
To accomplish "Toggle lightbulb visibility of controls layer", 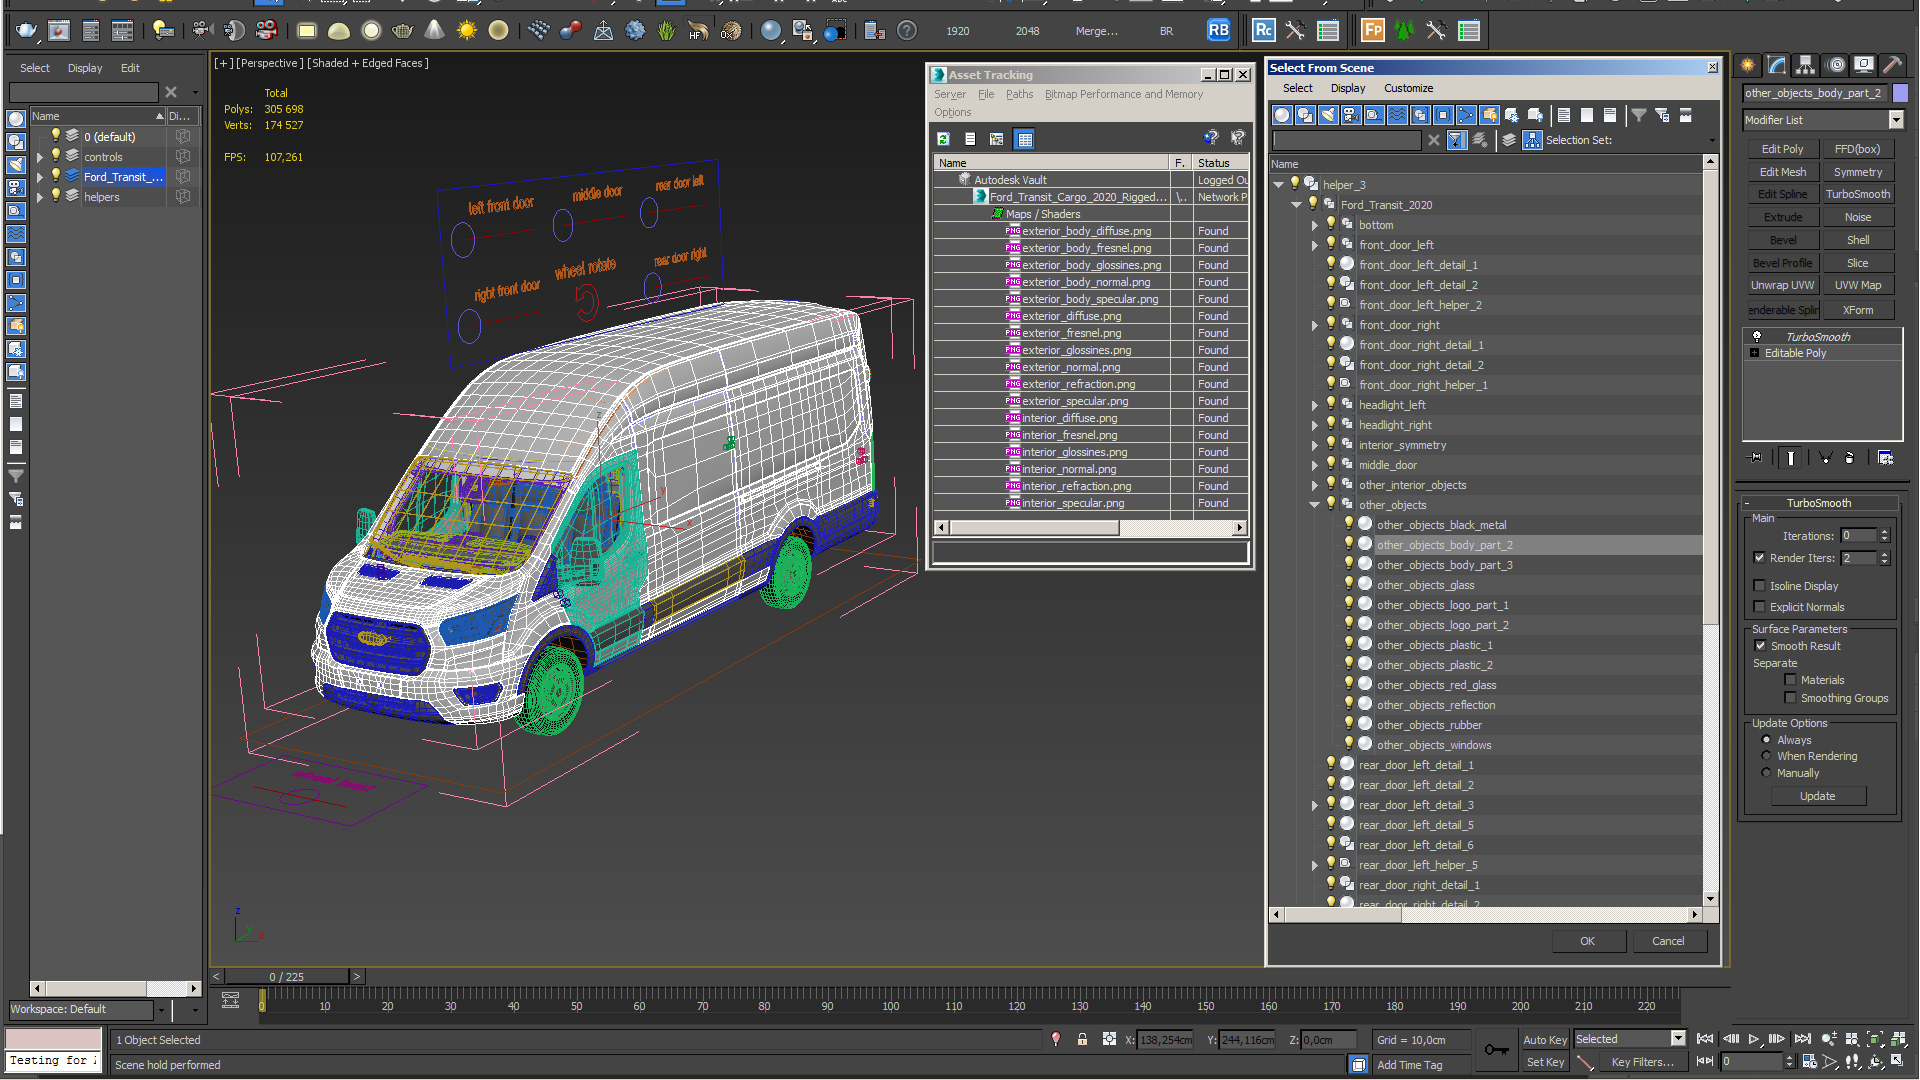I will click(x=56, y=156).
